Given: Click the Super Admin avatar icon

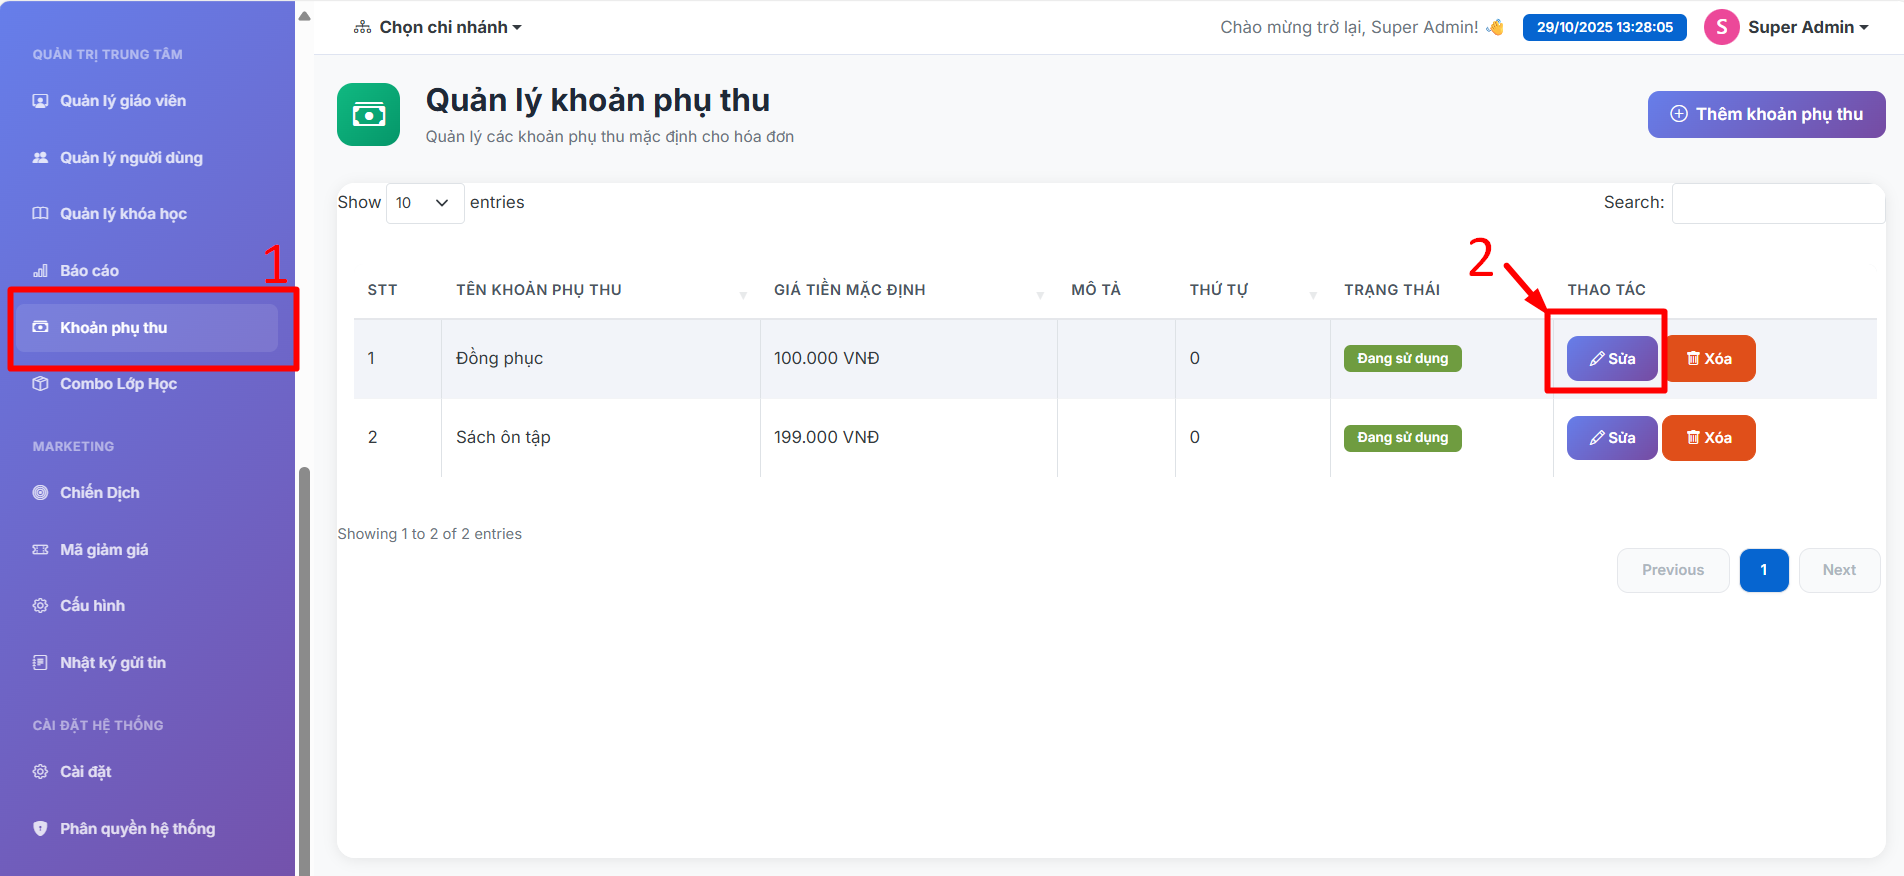Looking at the screenshot, I should pyautogui.click(x=1721, y=27).
